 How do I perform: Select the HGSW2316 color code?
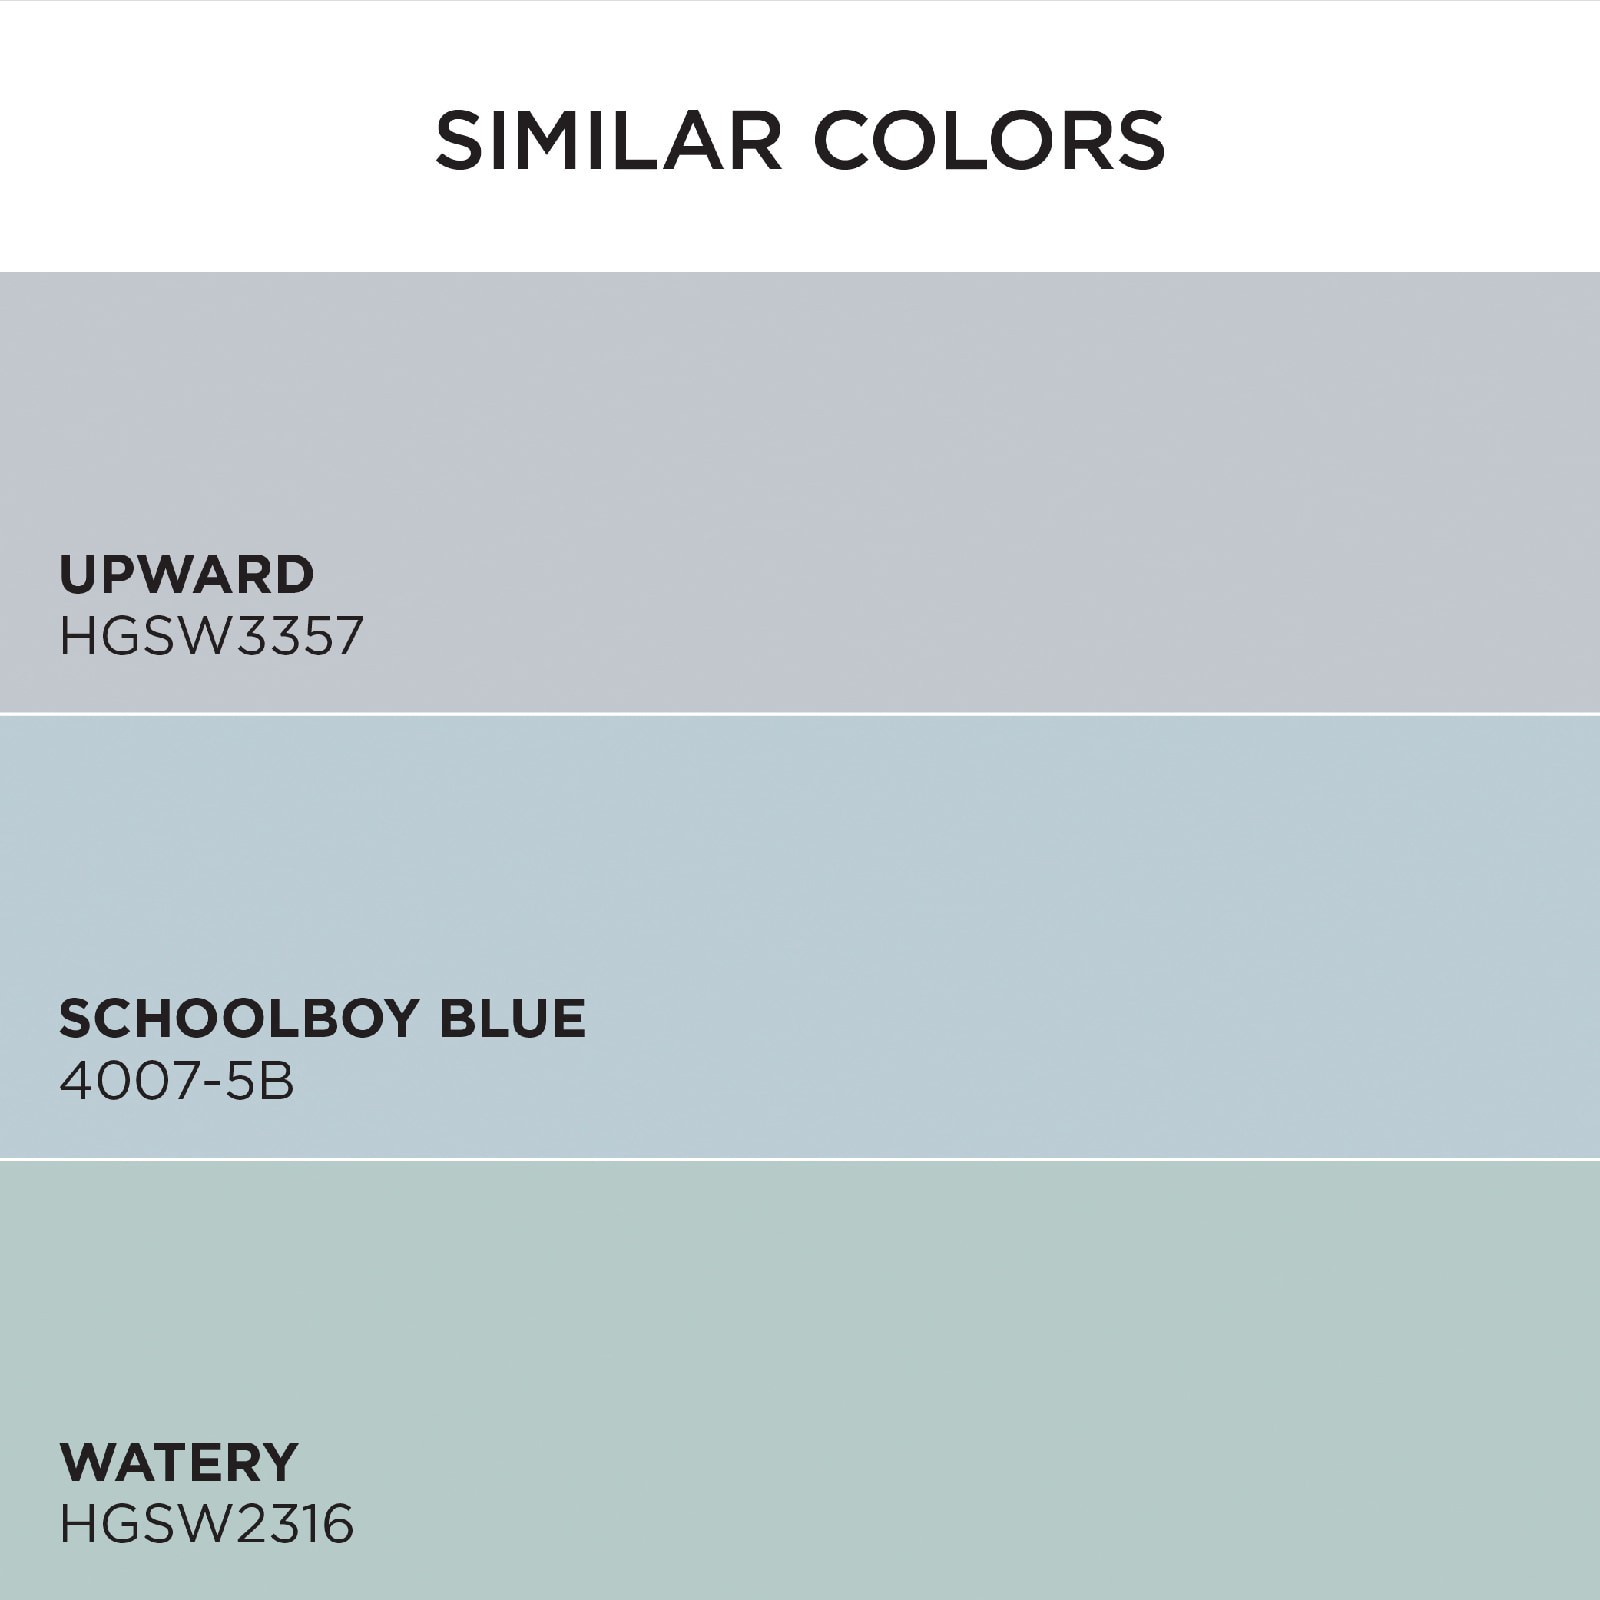(x=207, y=1525)
